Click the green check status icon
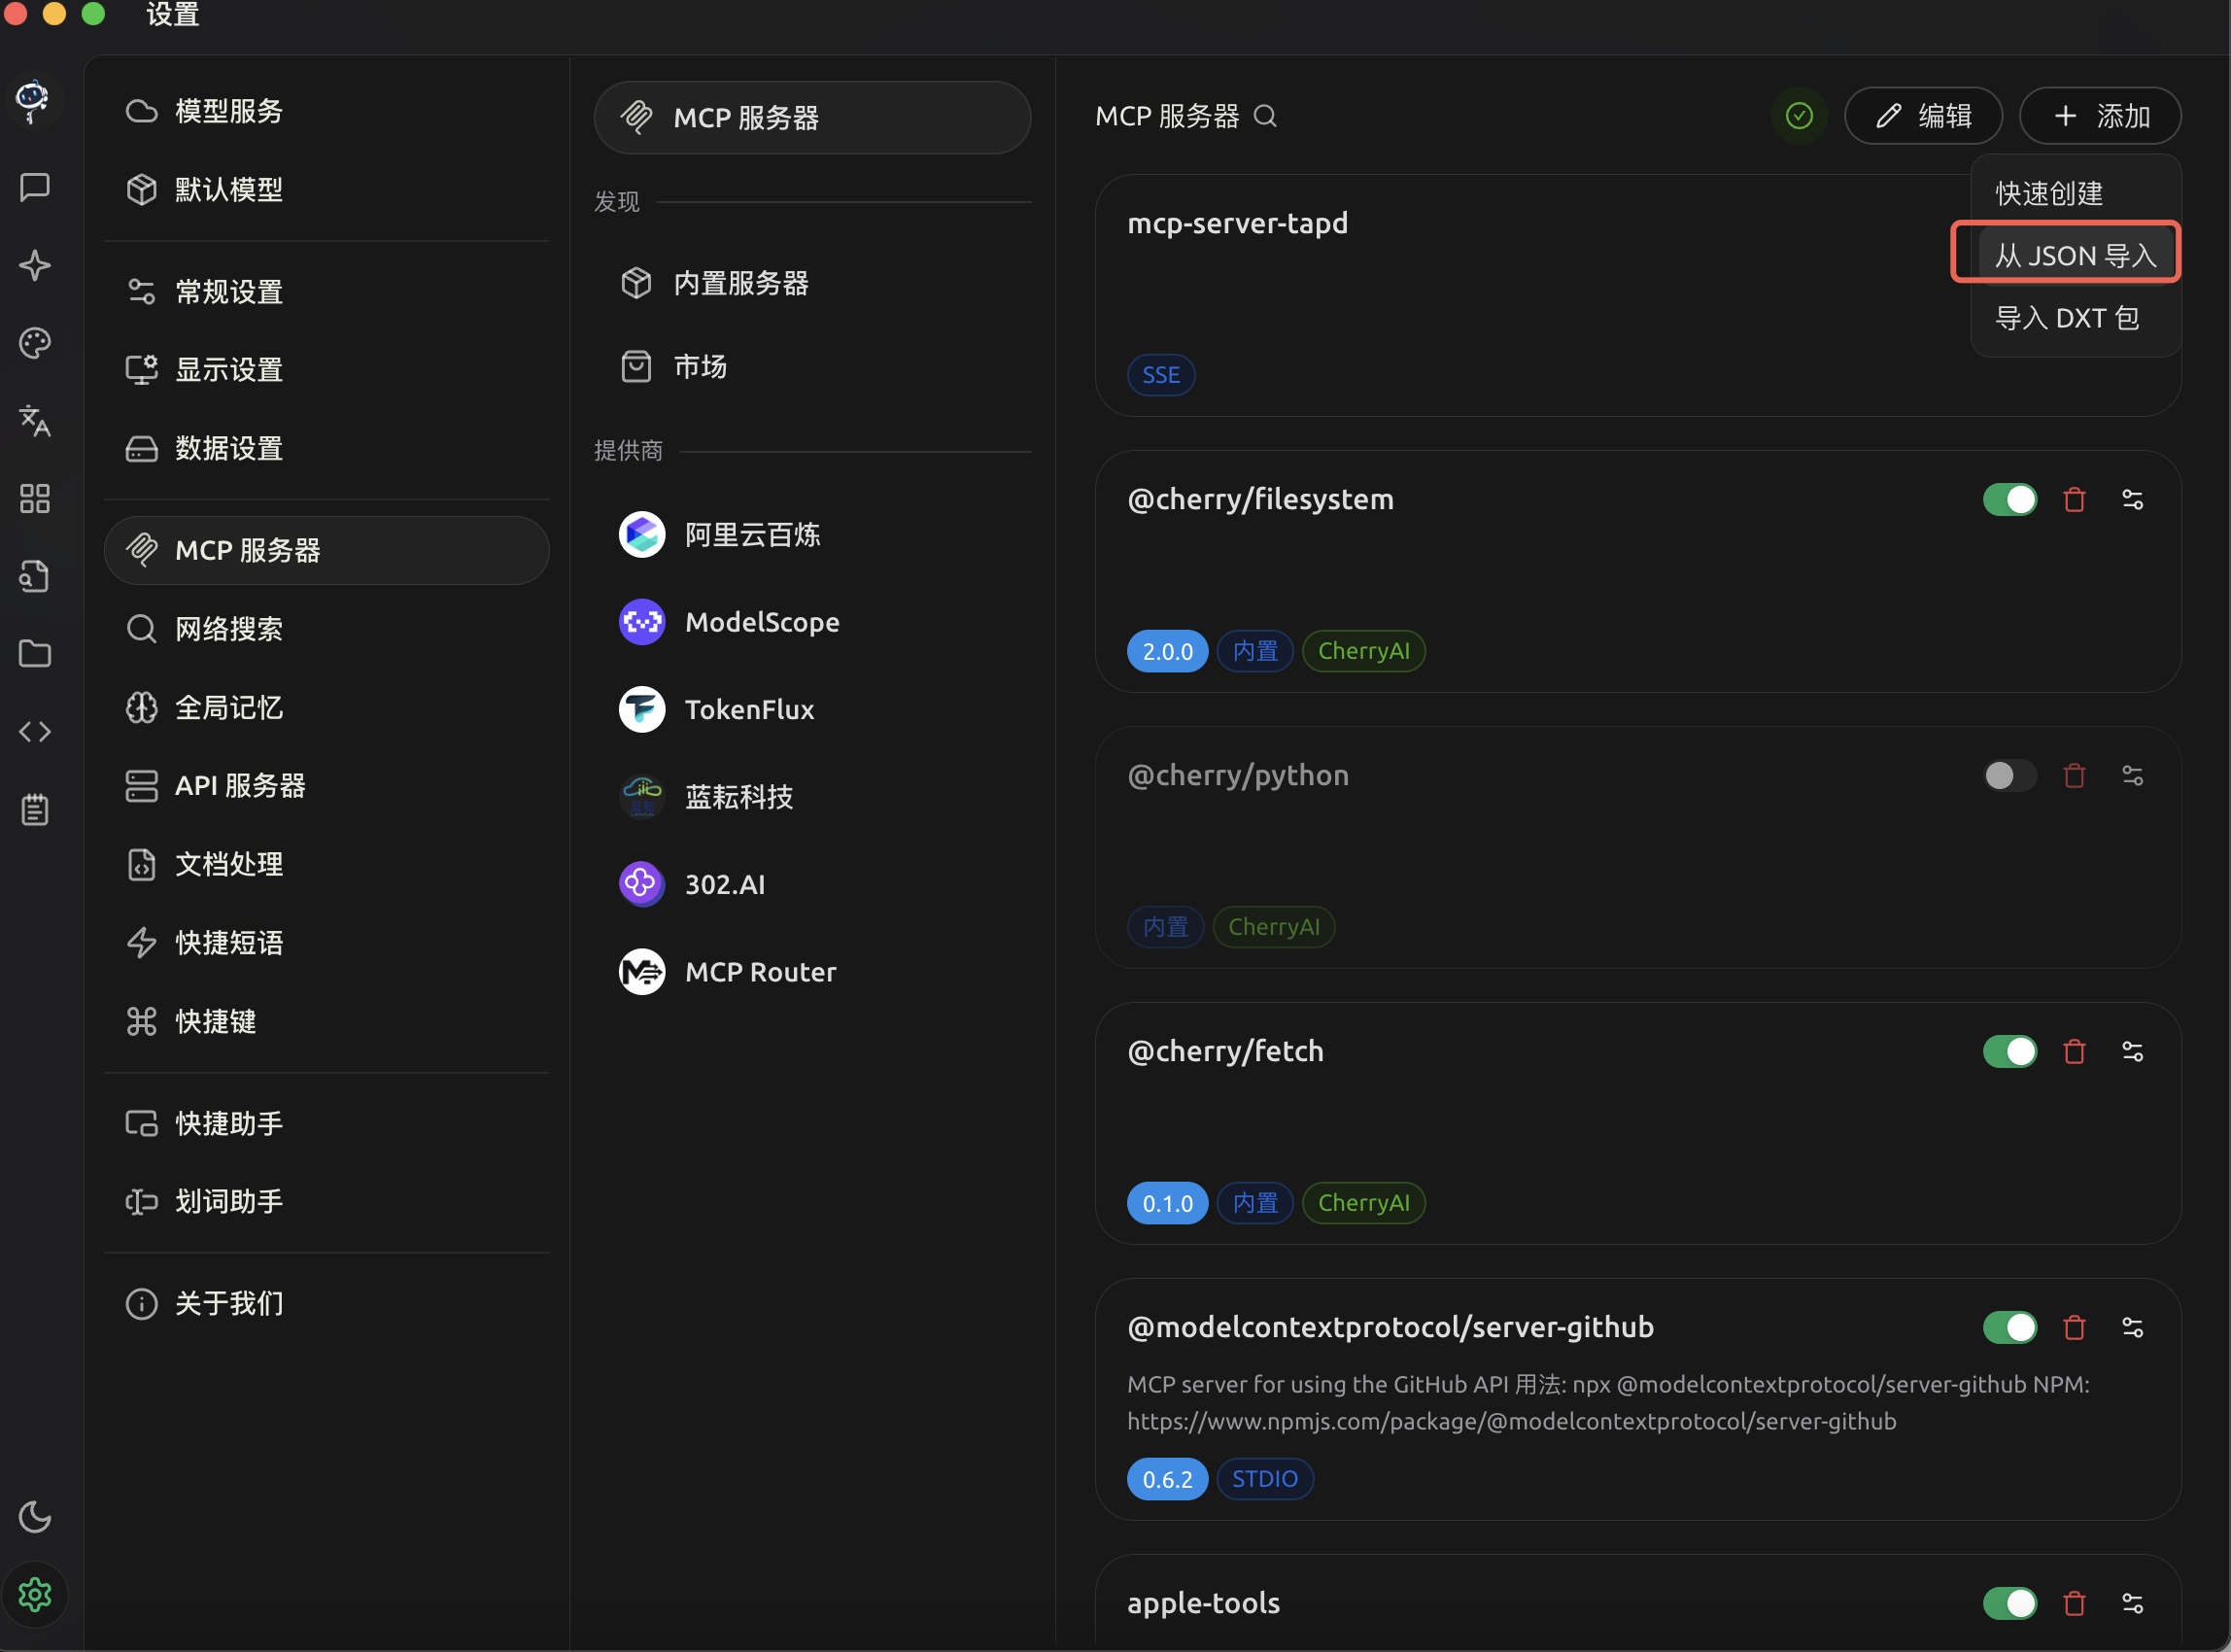 point(1799,116)
